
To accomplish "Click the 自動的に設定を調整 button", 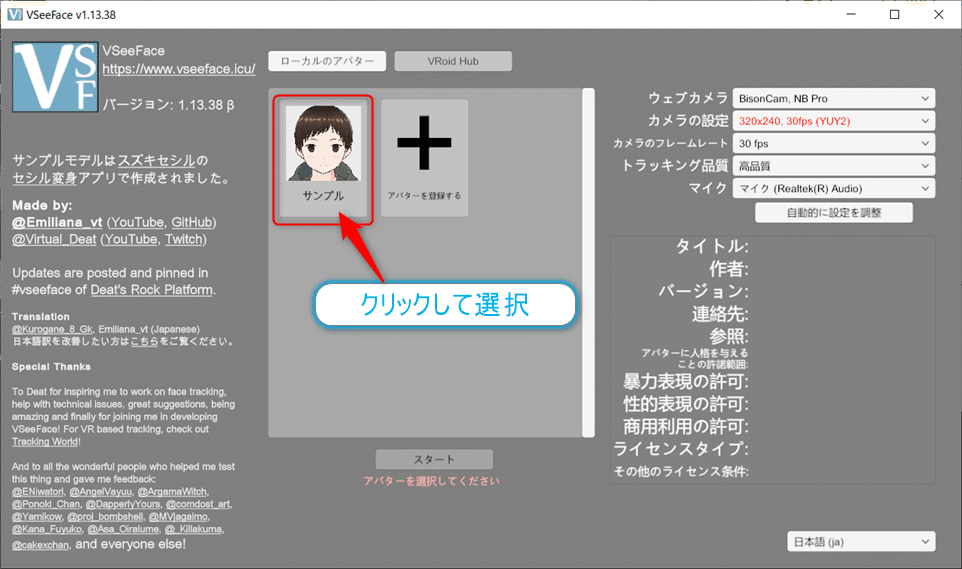I will click(834, 212).
